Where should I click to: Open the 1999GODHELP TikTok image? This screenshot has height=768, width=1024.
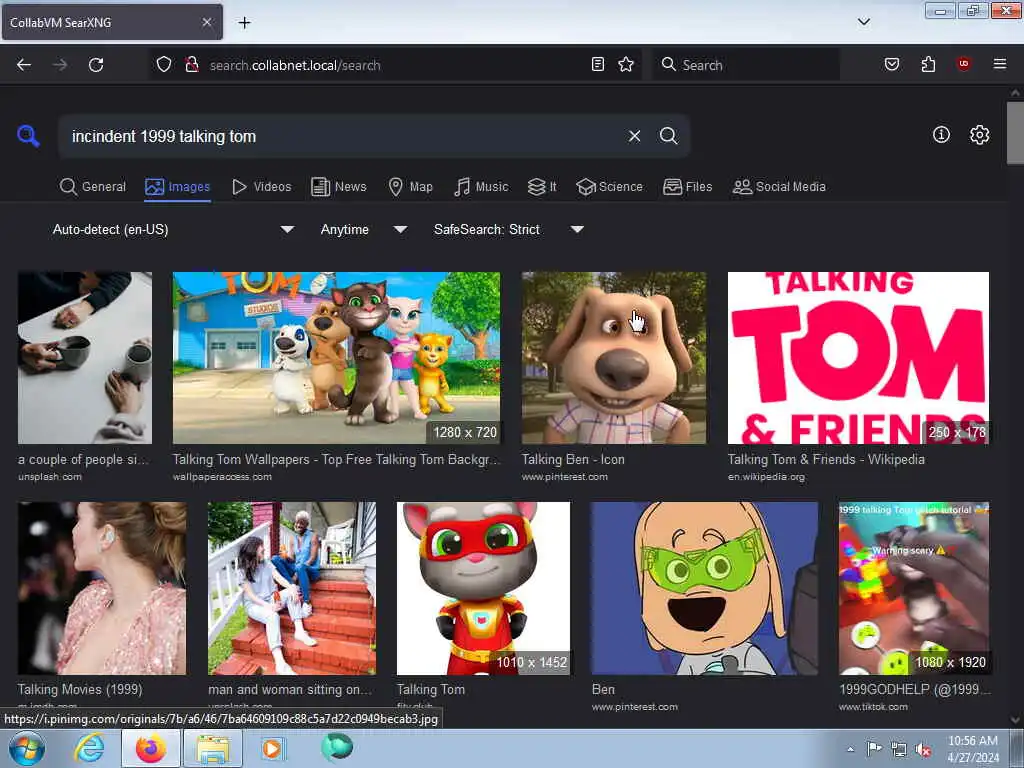pyautogui.click(x=914, y=588)
